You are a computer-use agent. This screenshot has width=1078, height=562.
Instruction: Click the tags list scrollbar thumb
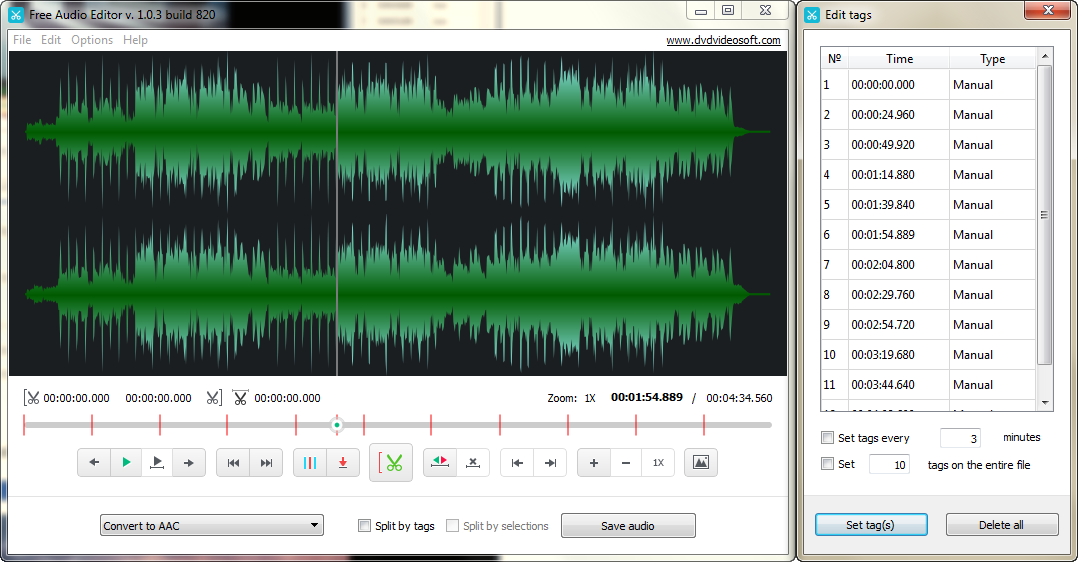pos(1044,215)
